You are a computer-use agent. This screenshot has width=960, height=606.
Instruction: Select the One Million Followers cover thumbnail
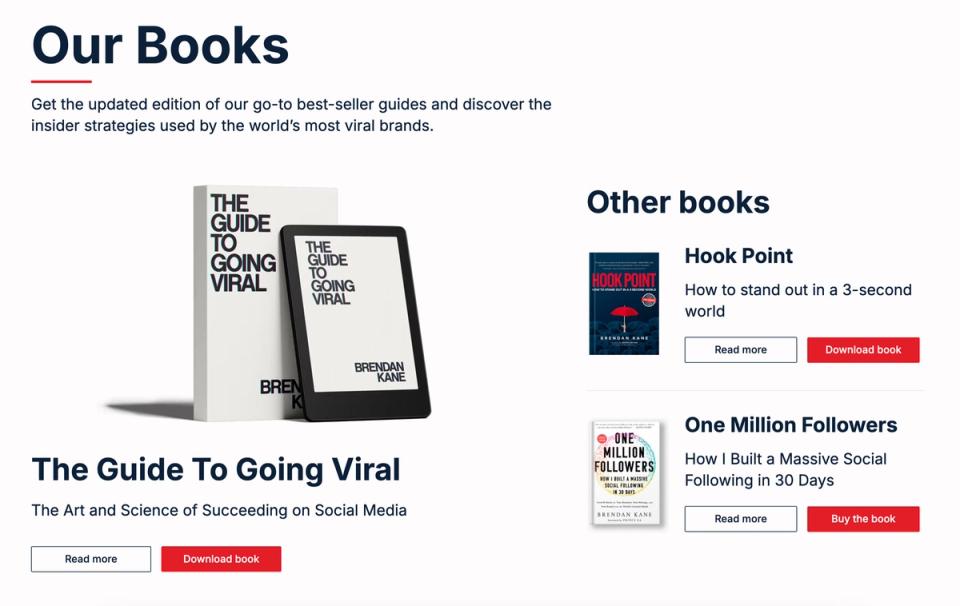pyautogui.click(x=626, y=473)
